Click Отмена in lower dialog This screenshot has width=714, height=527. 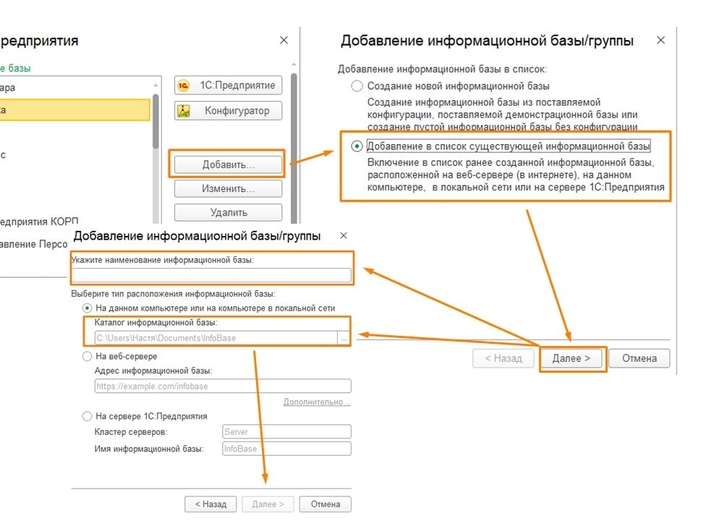325,504
